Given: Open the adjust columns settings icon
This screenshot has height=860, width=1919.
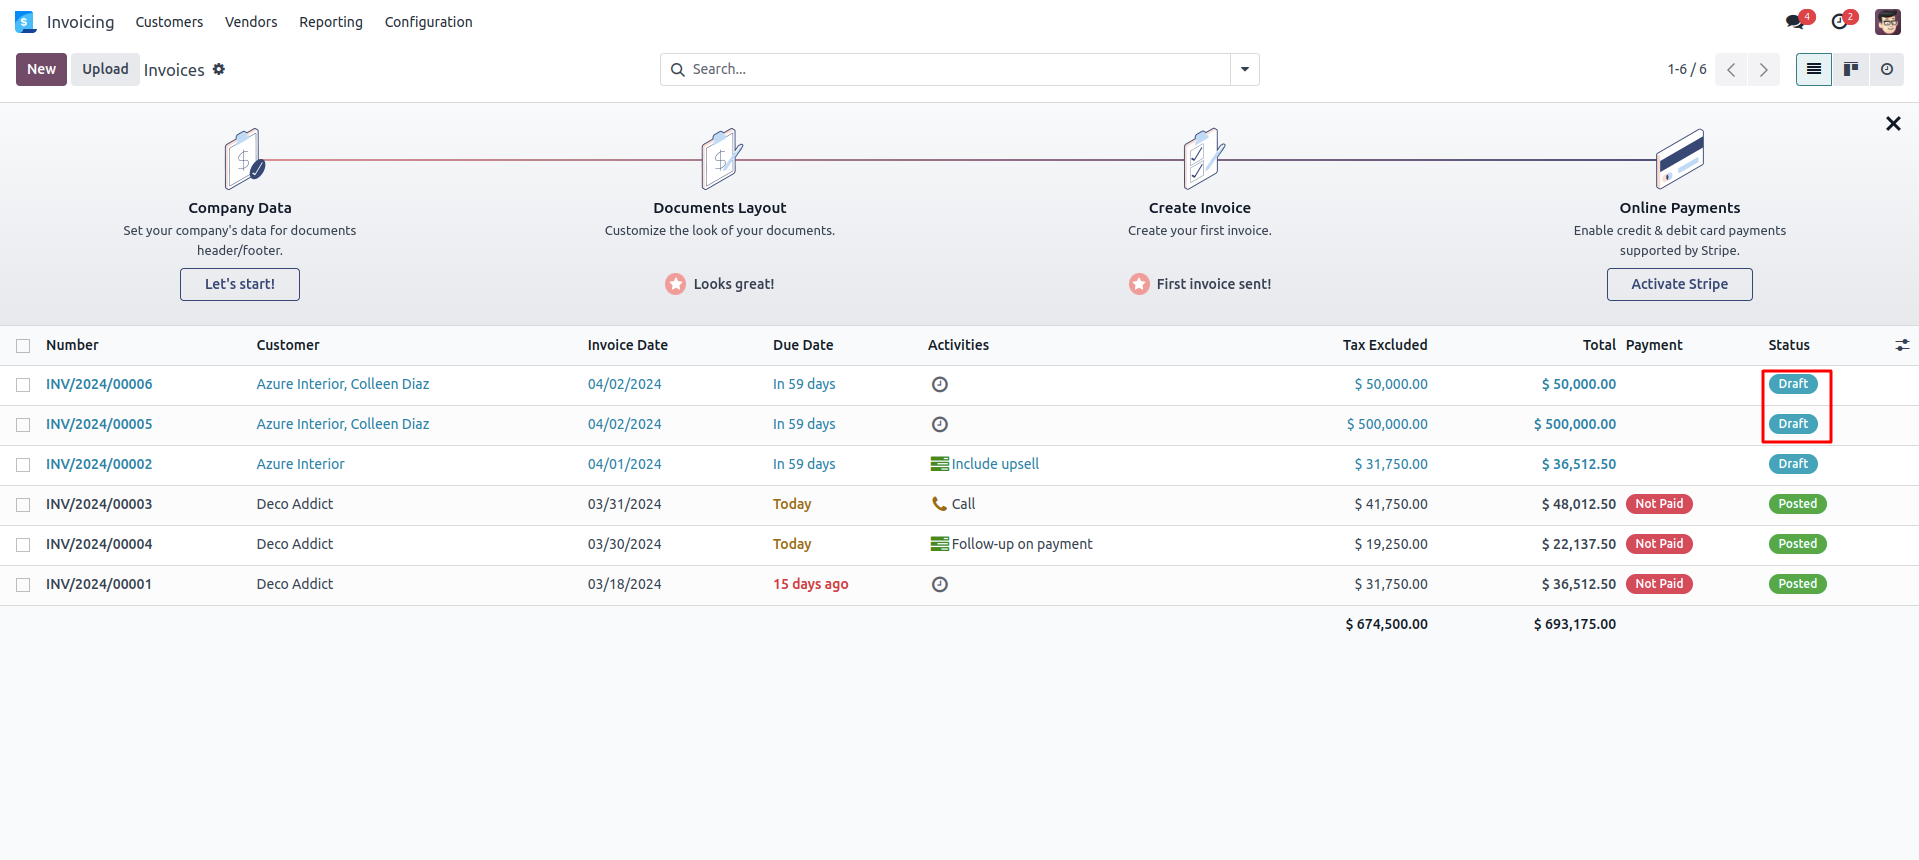Looking at the screenshot, I should tap(1902, 345).
